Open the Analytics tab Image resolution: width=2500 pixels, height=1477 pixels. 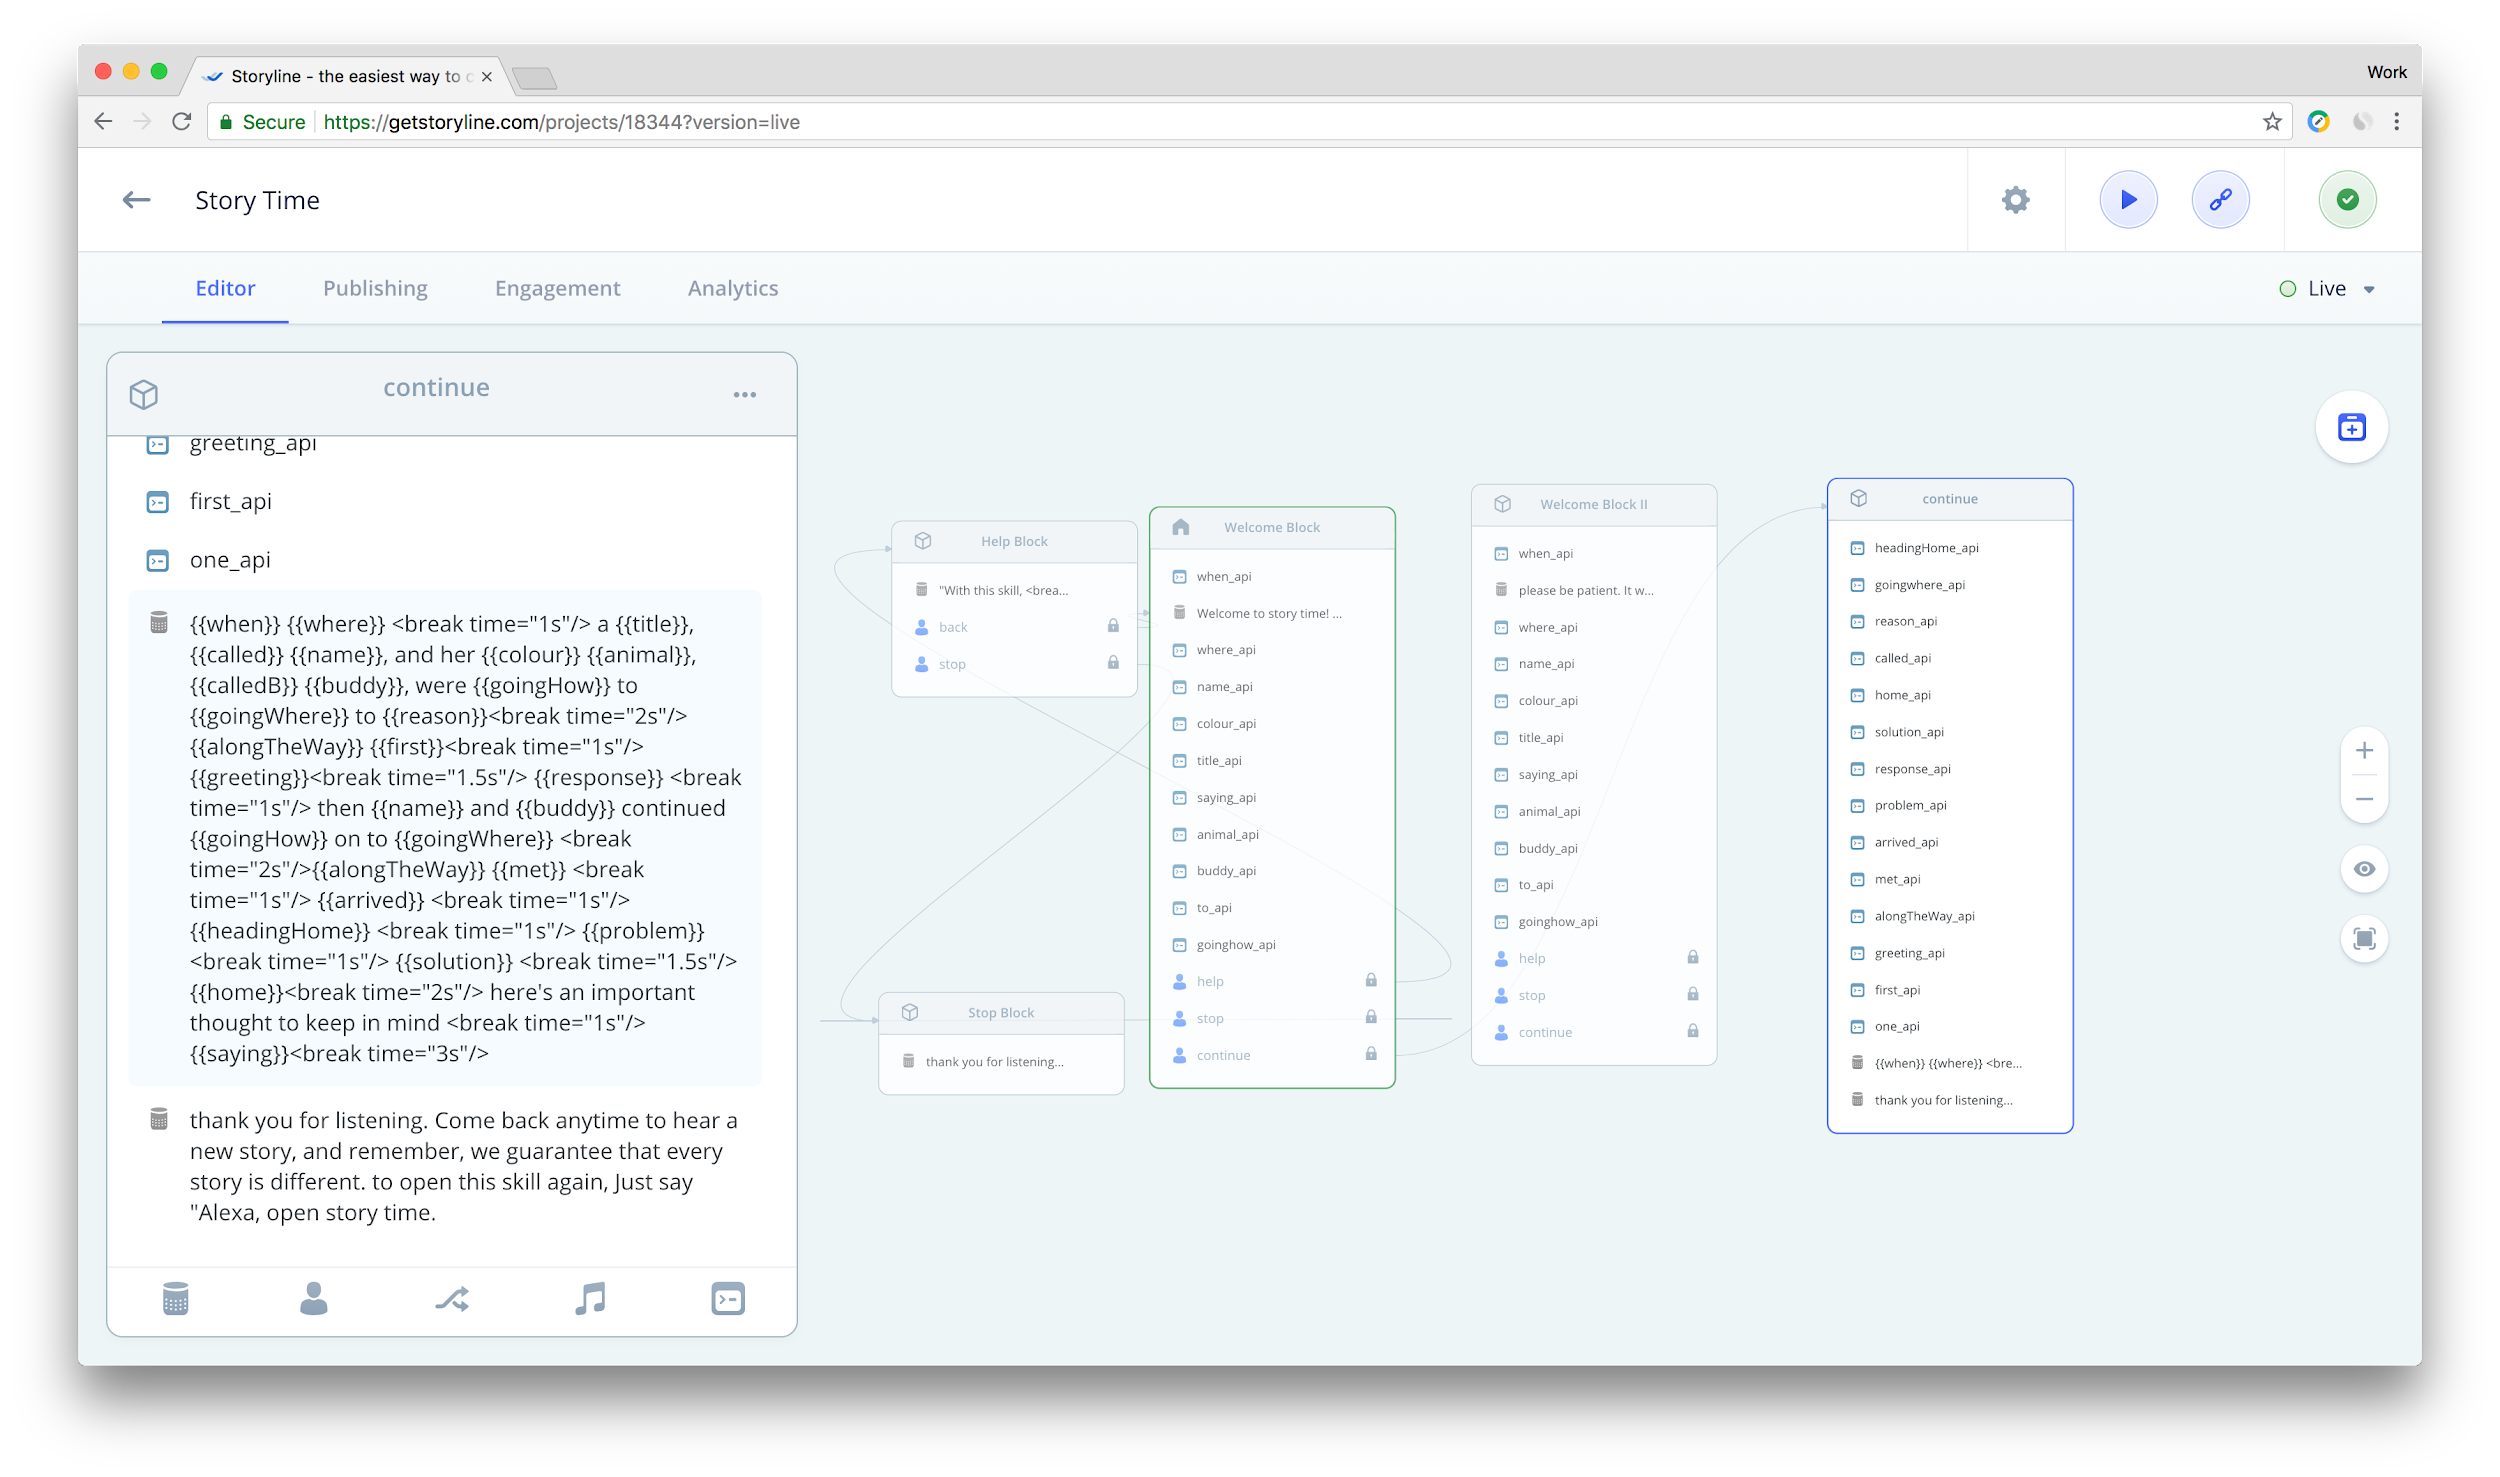click(732, 288)
